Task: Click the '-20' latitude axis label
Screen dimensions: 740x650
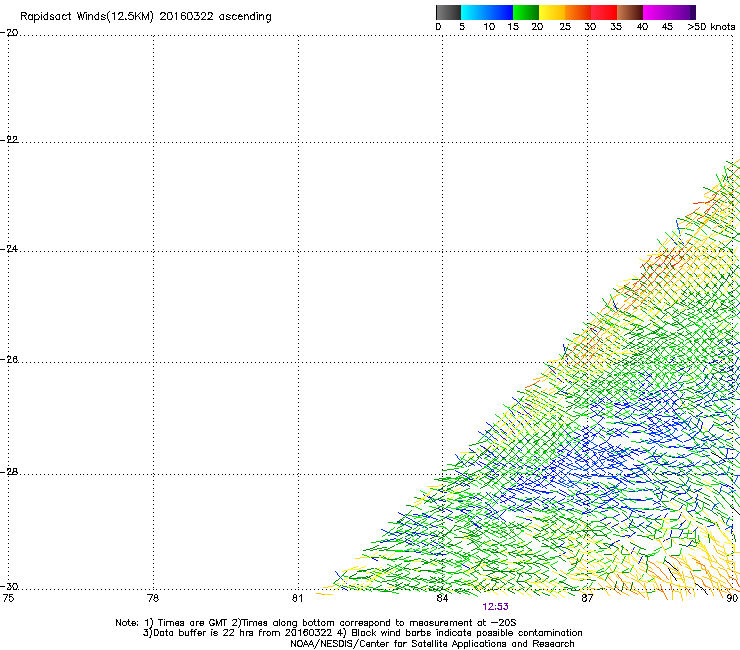Action: [x=9, y=33]
